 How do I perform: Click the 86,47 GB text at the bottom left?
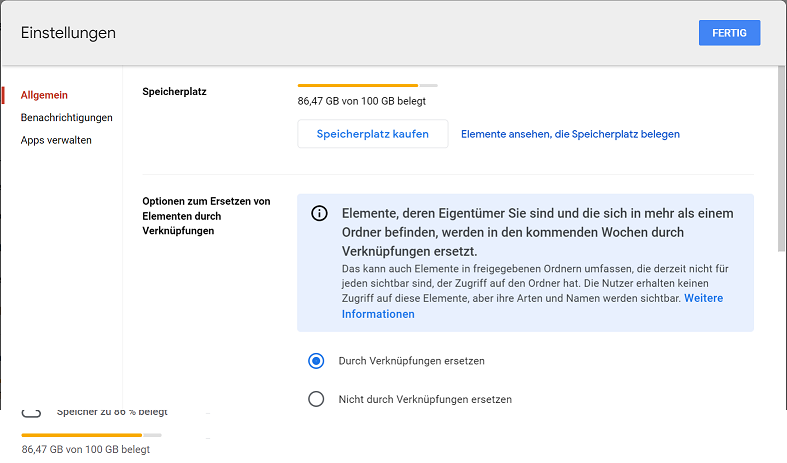point(86,450)
